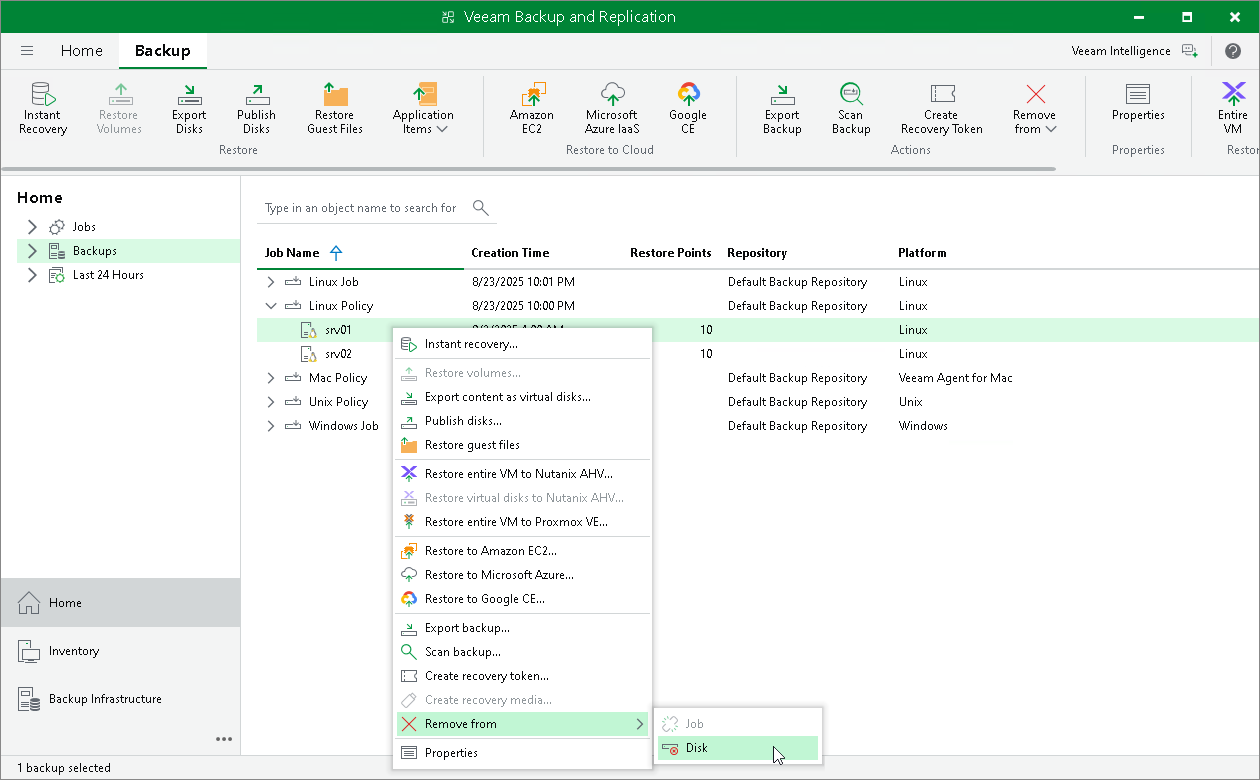Image resolution: width=1260 pixels, height=780 pixels.
Task: Open Application Items dropdown
Action: pyautogui.click(x=423, y=108)
